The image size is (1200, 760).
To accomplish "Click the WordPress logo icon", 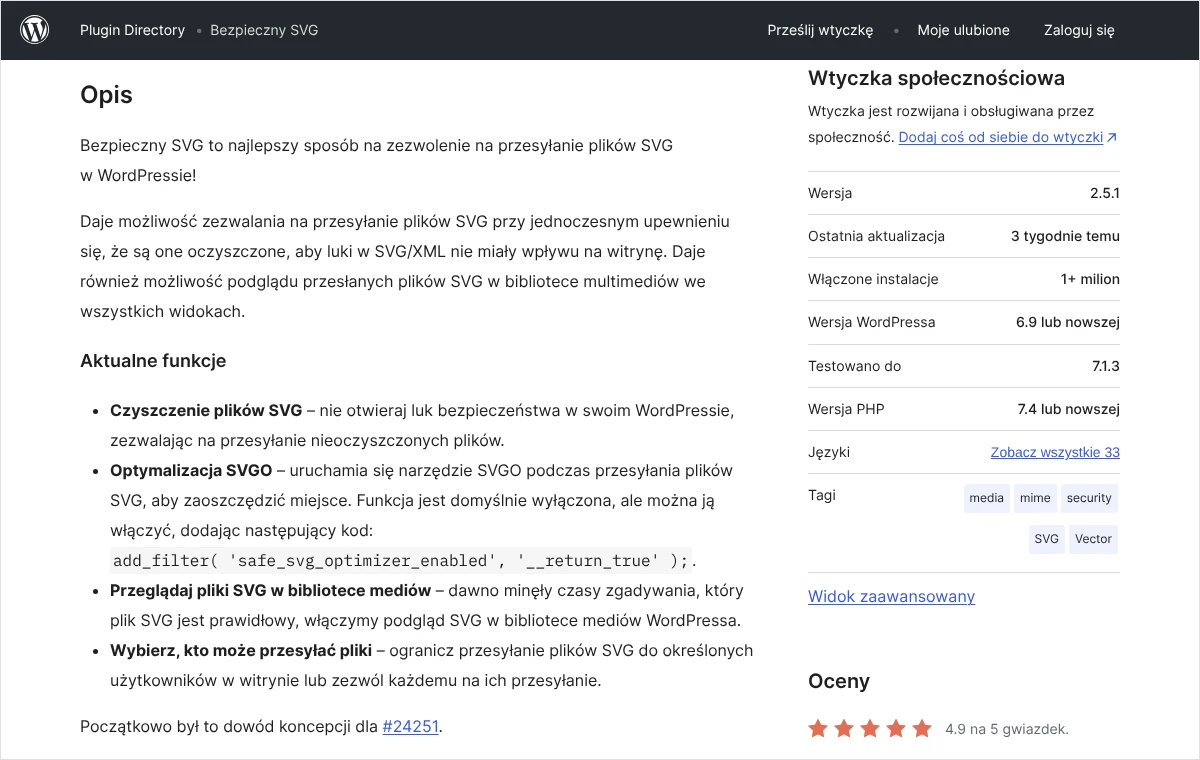I will pyautogui.click(x=35, y=30).
